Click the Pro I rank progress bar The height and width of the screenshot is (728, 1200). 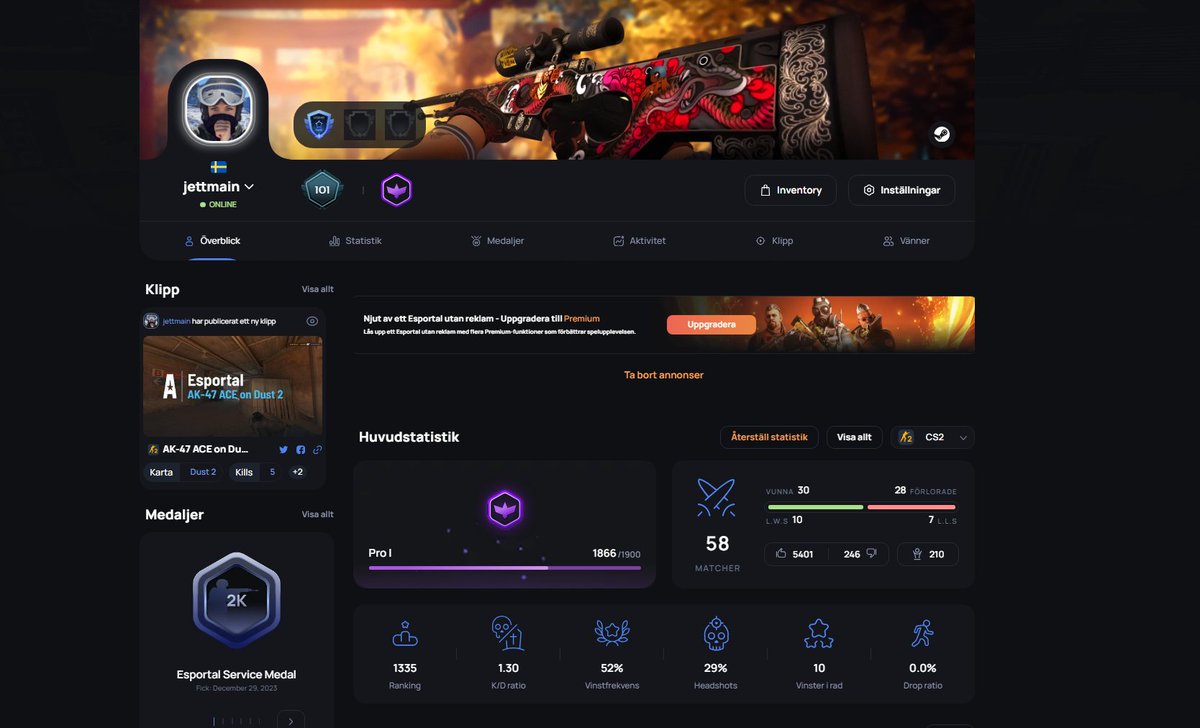(x=505, y=568)
